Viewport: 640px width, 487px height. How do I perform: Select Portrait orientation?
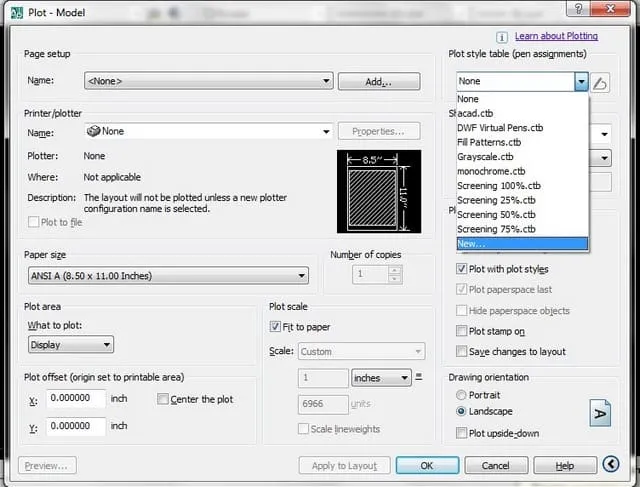pos(461,395)
